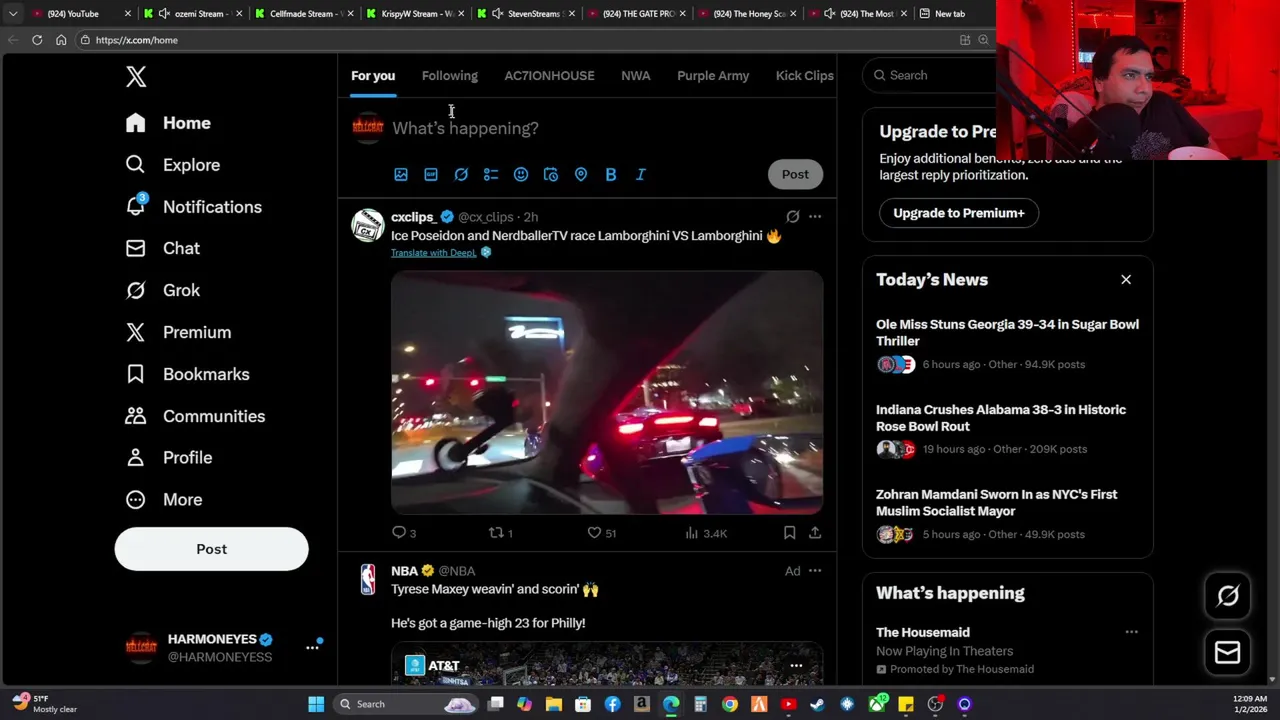Add a GIF in the composer
1280x720 pixels.
(x=431, y=174)
